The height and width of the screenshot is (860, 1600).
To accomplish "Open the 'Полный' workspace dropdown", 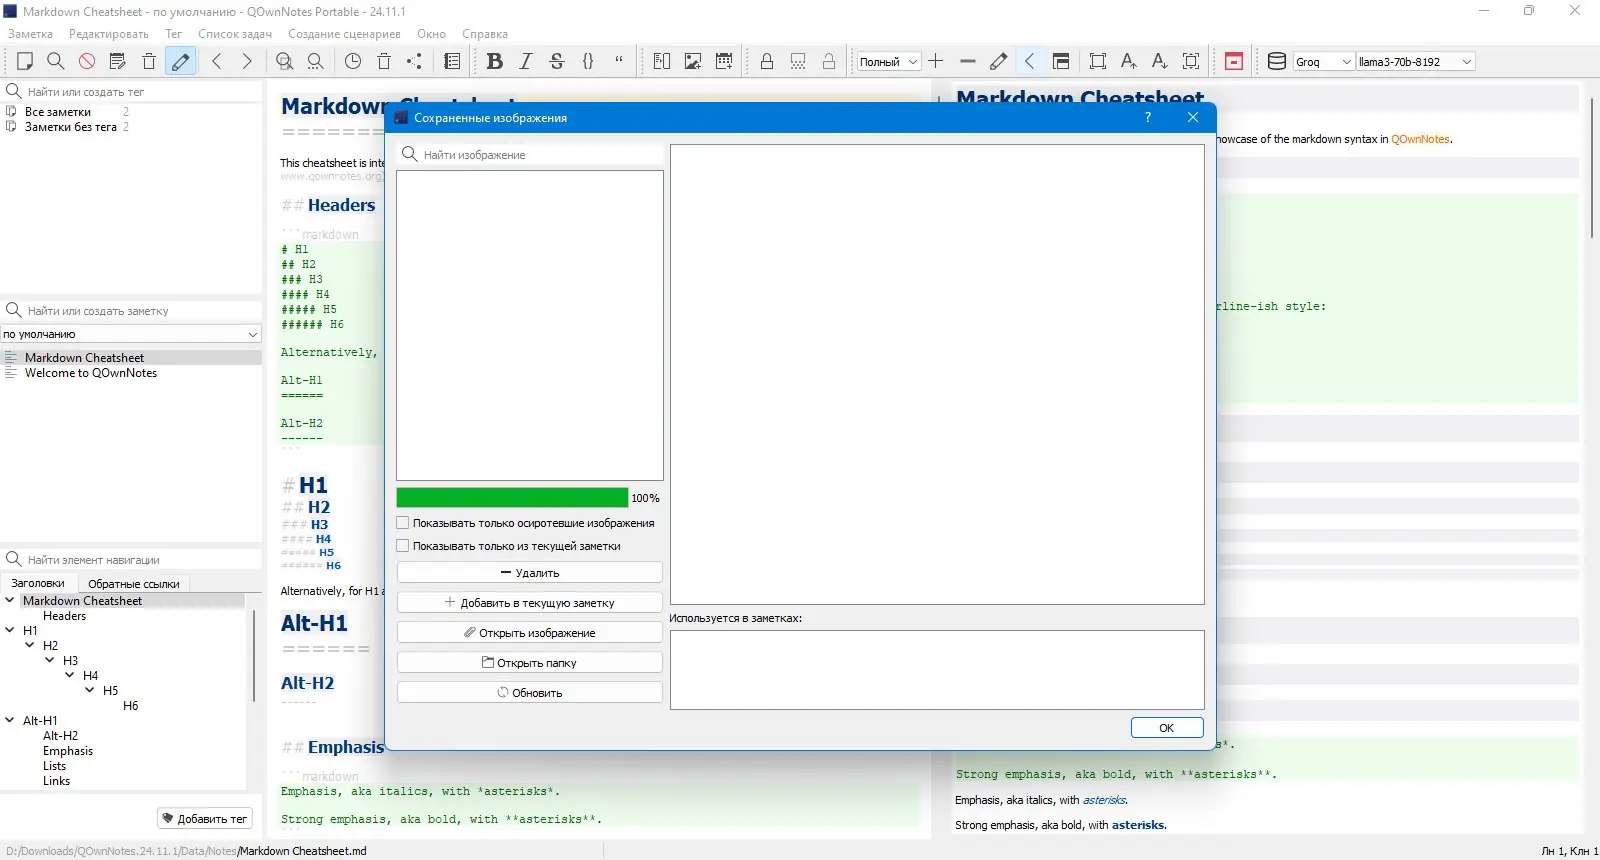I will pyautogui.click(x=889, y=62).
